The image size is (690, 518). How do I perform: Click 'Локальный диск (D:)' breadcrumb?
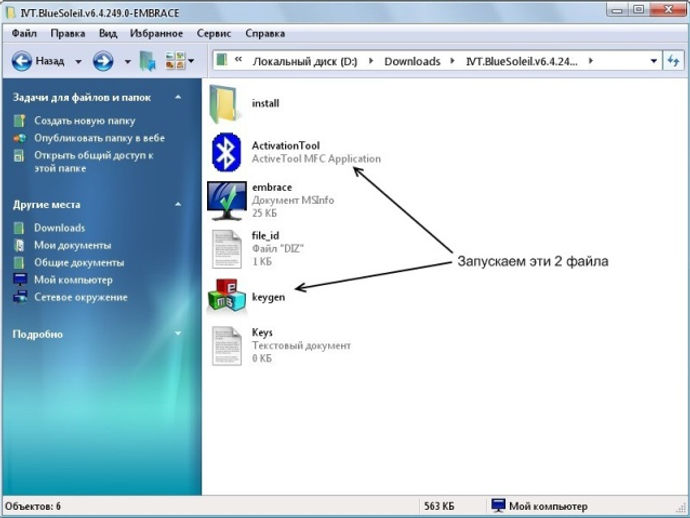(305, 61)
